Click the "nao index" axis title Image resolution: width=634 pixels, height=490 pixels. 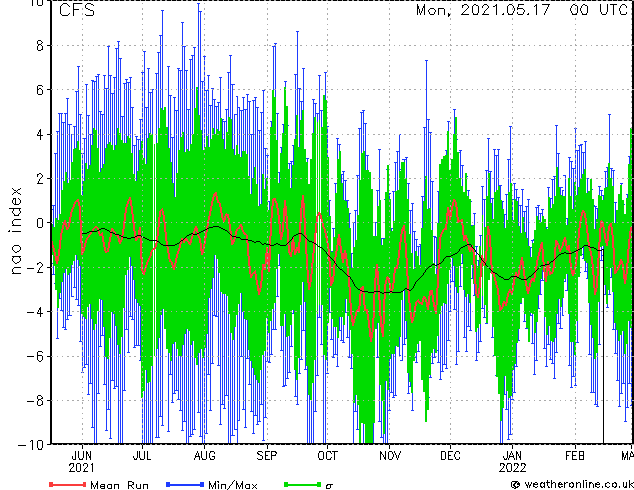(x=15, y=231)
